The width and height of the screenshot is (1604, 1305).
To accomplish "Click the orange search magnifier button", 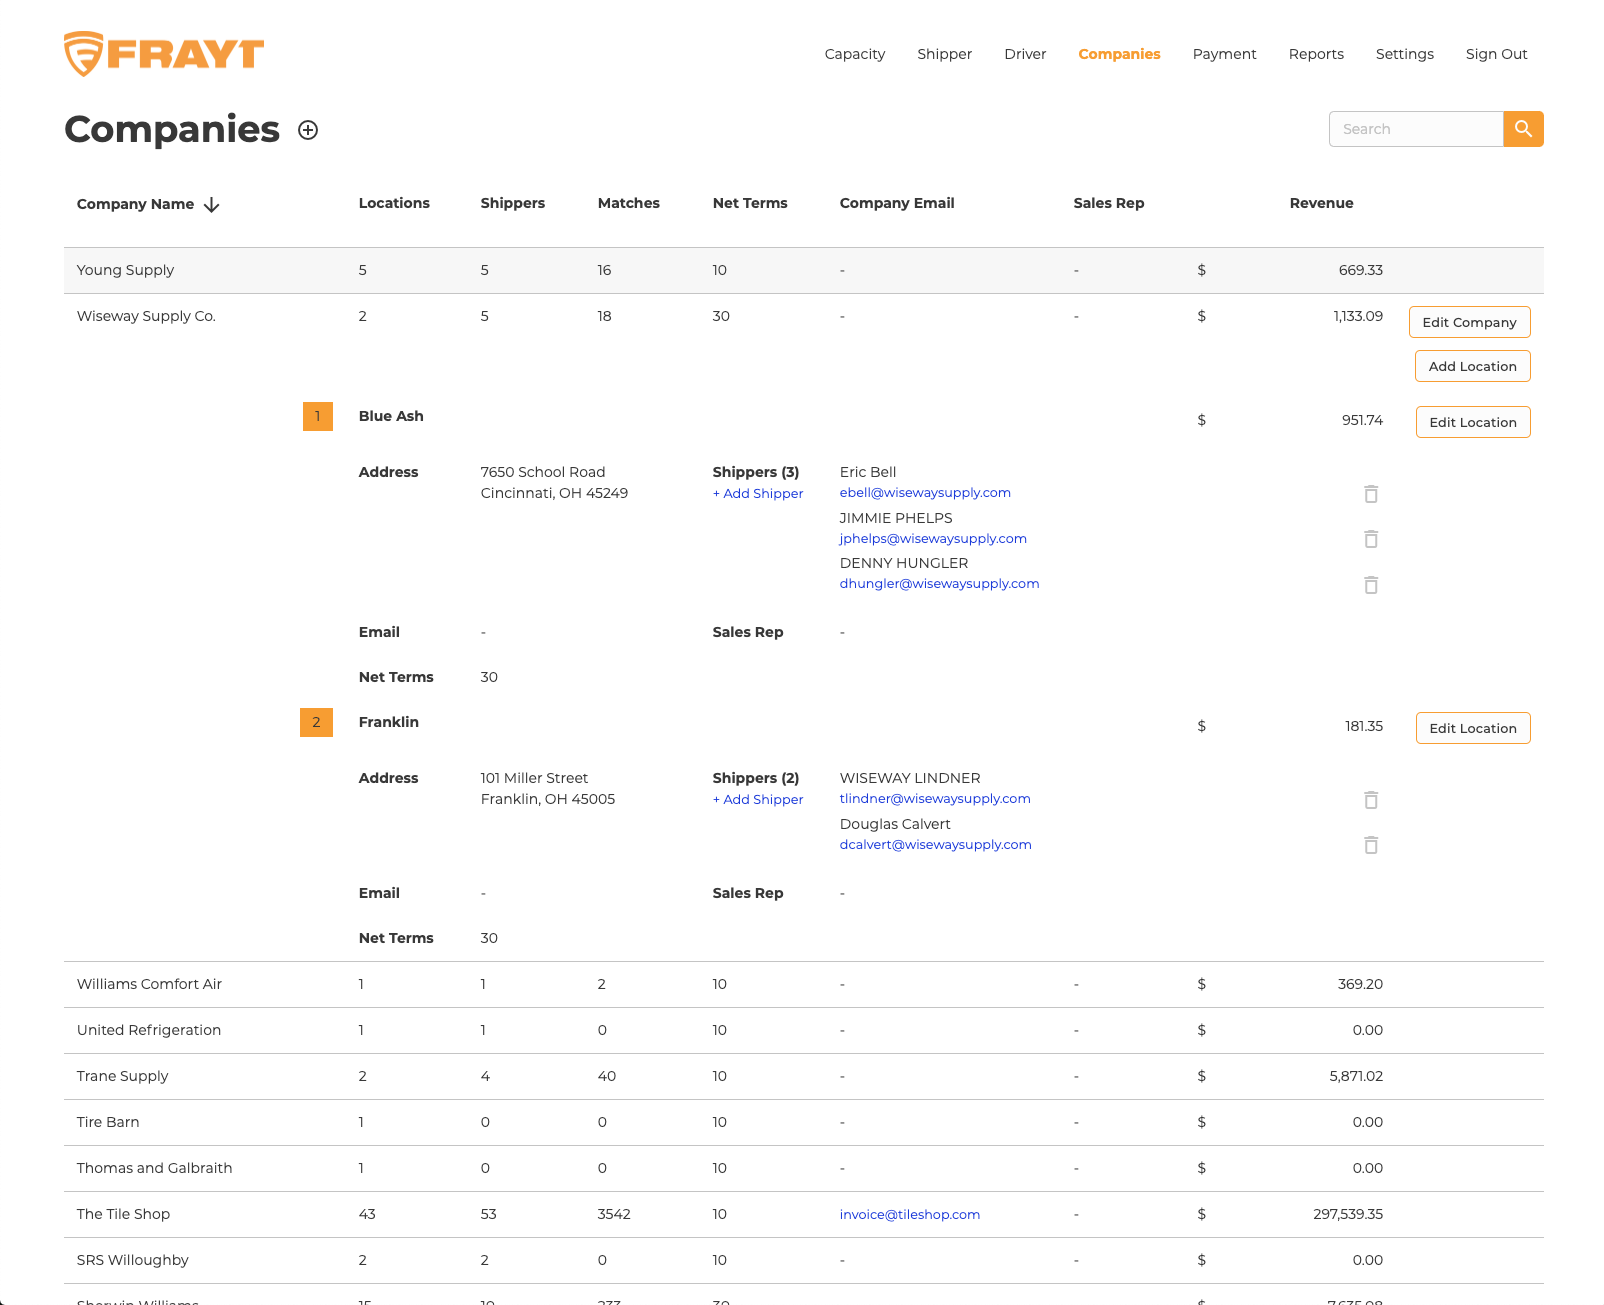I will click(x=1523, y=129).
